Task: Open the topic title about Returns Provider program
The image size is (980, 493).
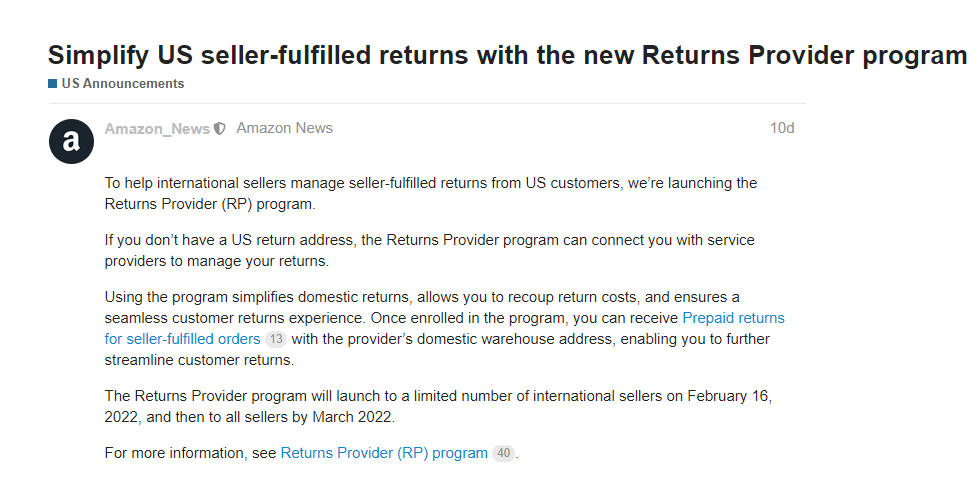Action: click(507, 55)
